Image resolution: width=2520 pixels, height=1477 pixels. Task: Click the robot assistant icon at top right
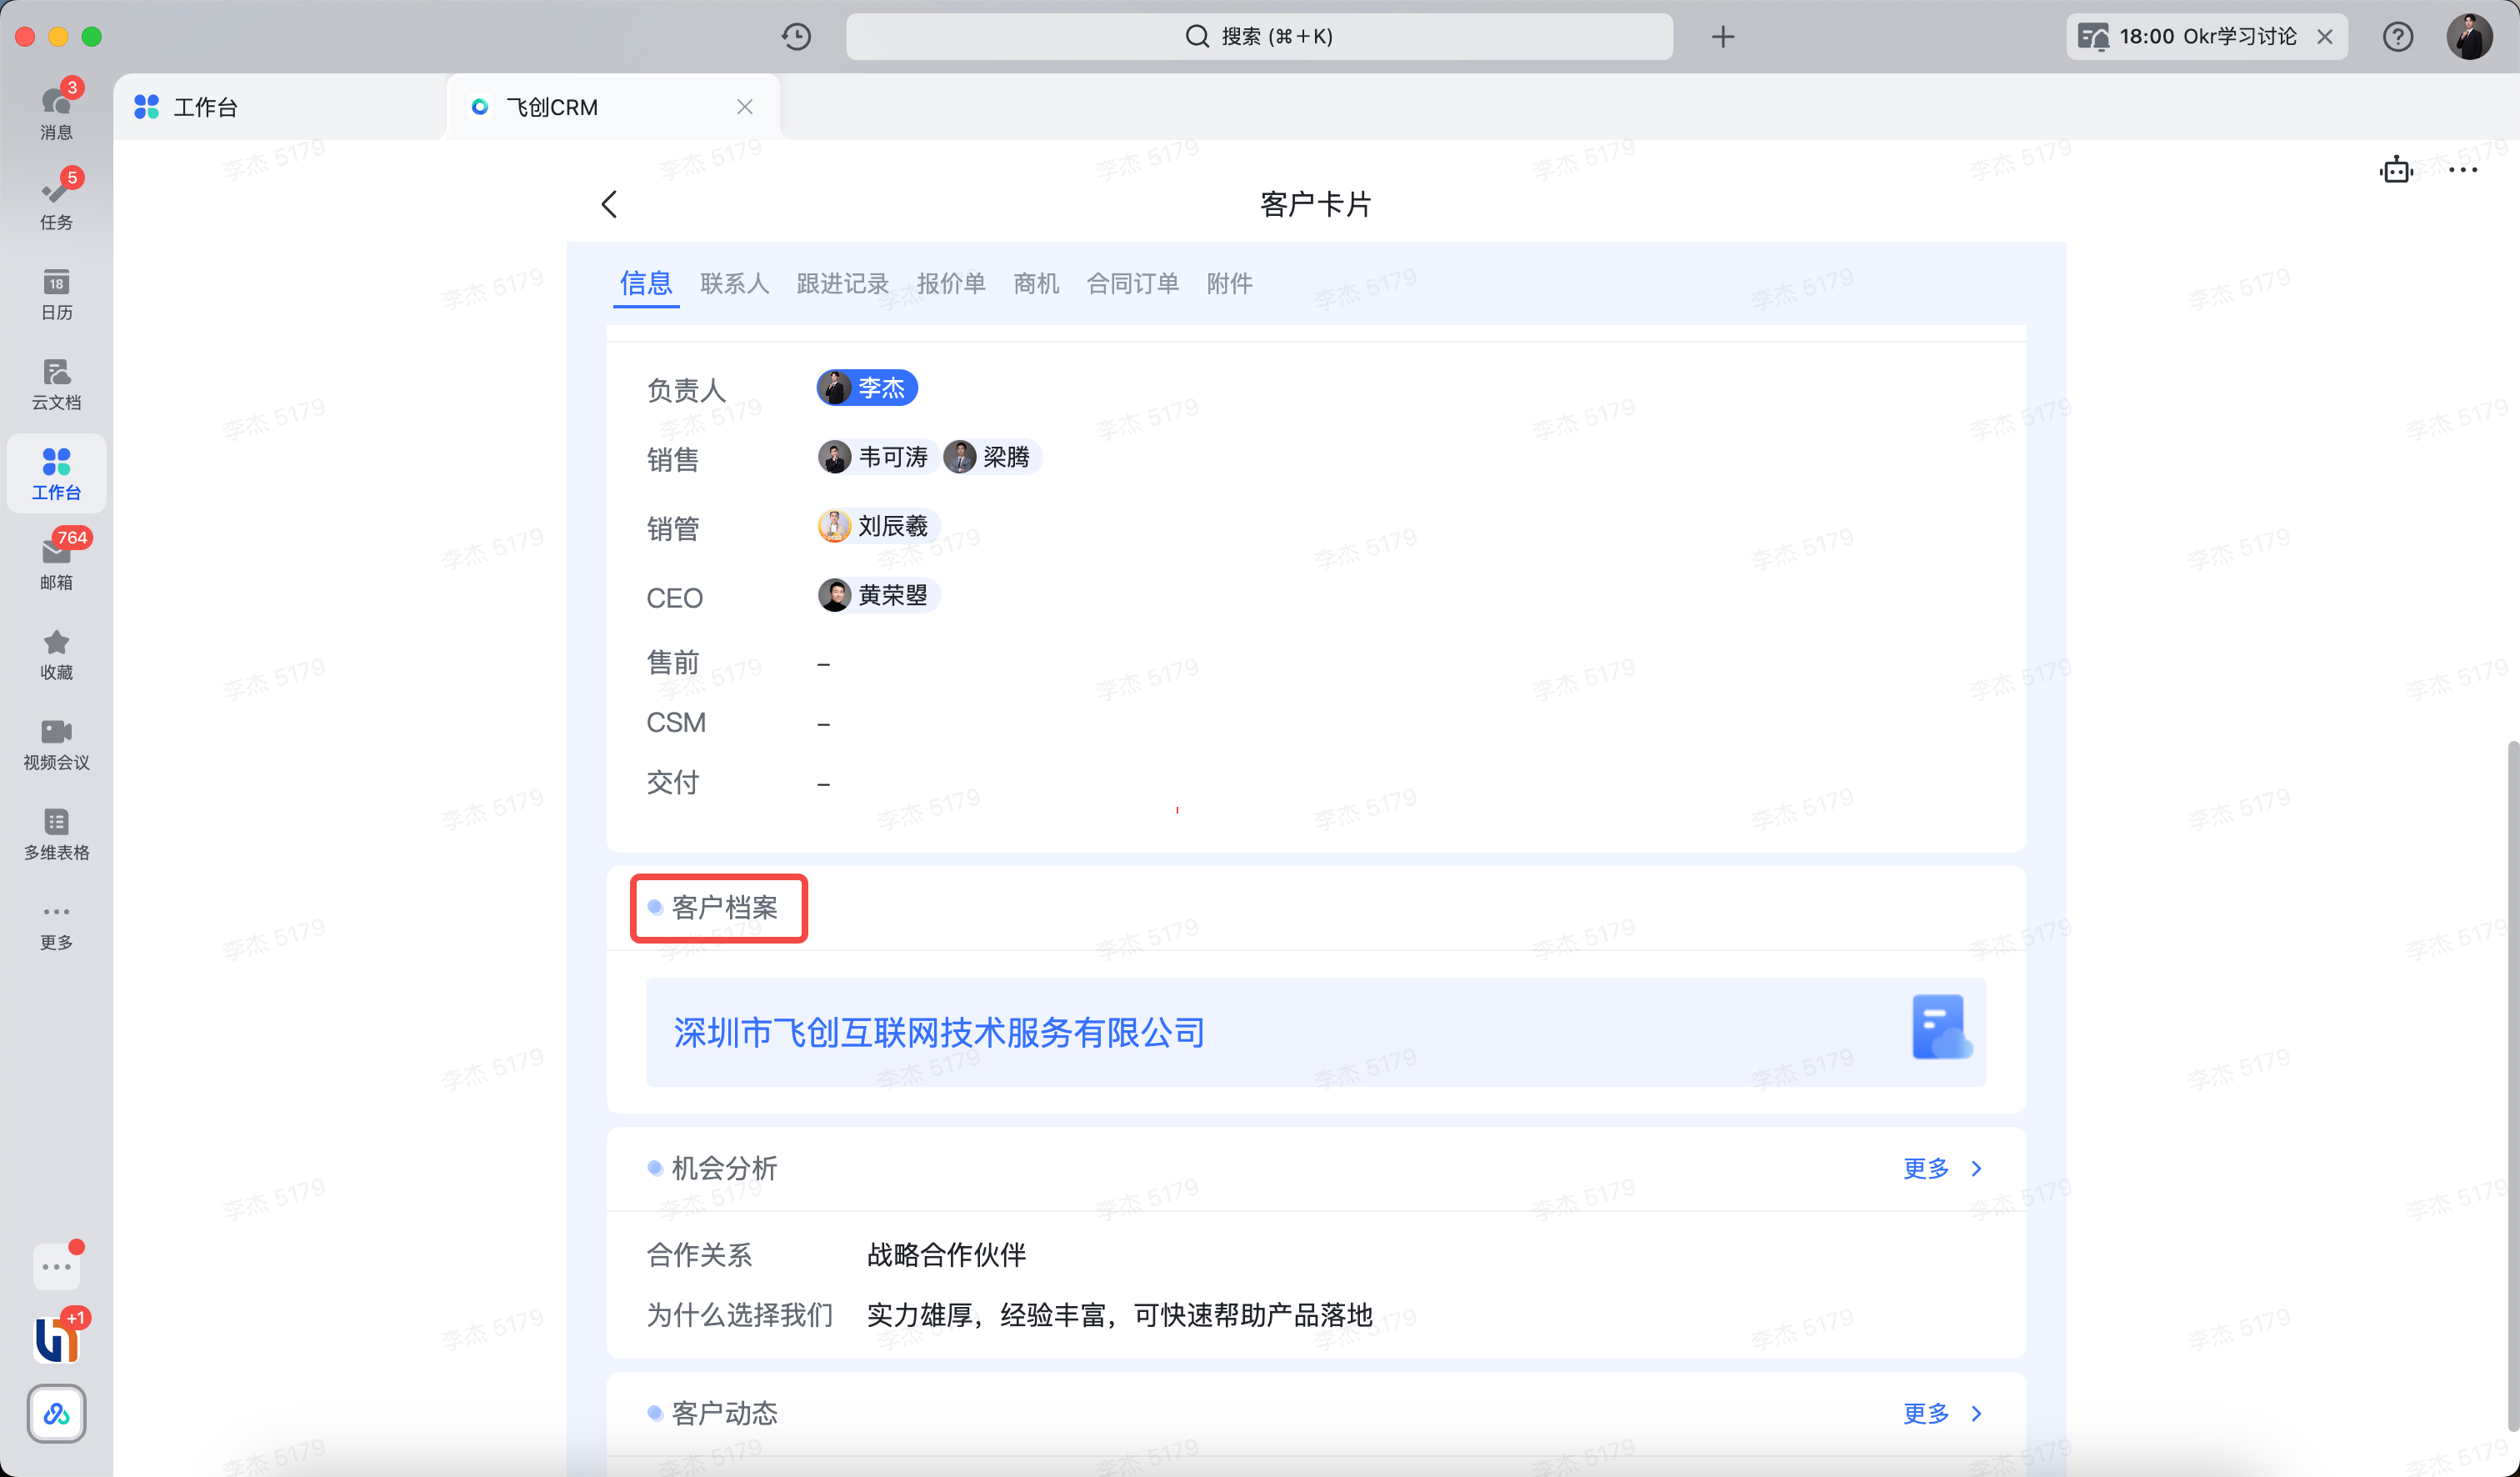pyautogui.click(x=2395, y=170)
